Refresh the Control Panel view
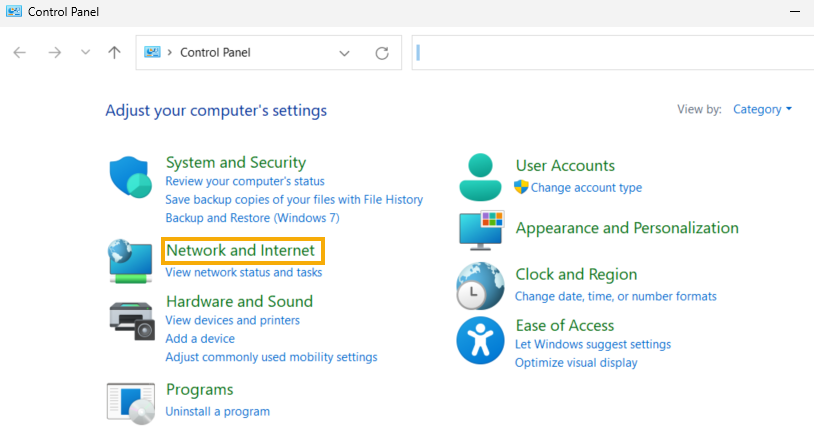This screenshot has width=814, height=440. tap(382, 53)
